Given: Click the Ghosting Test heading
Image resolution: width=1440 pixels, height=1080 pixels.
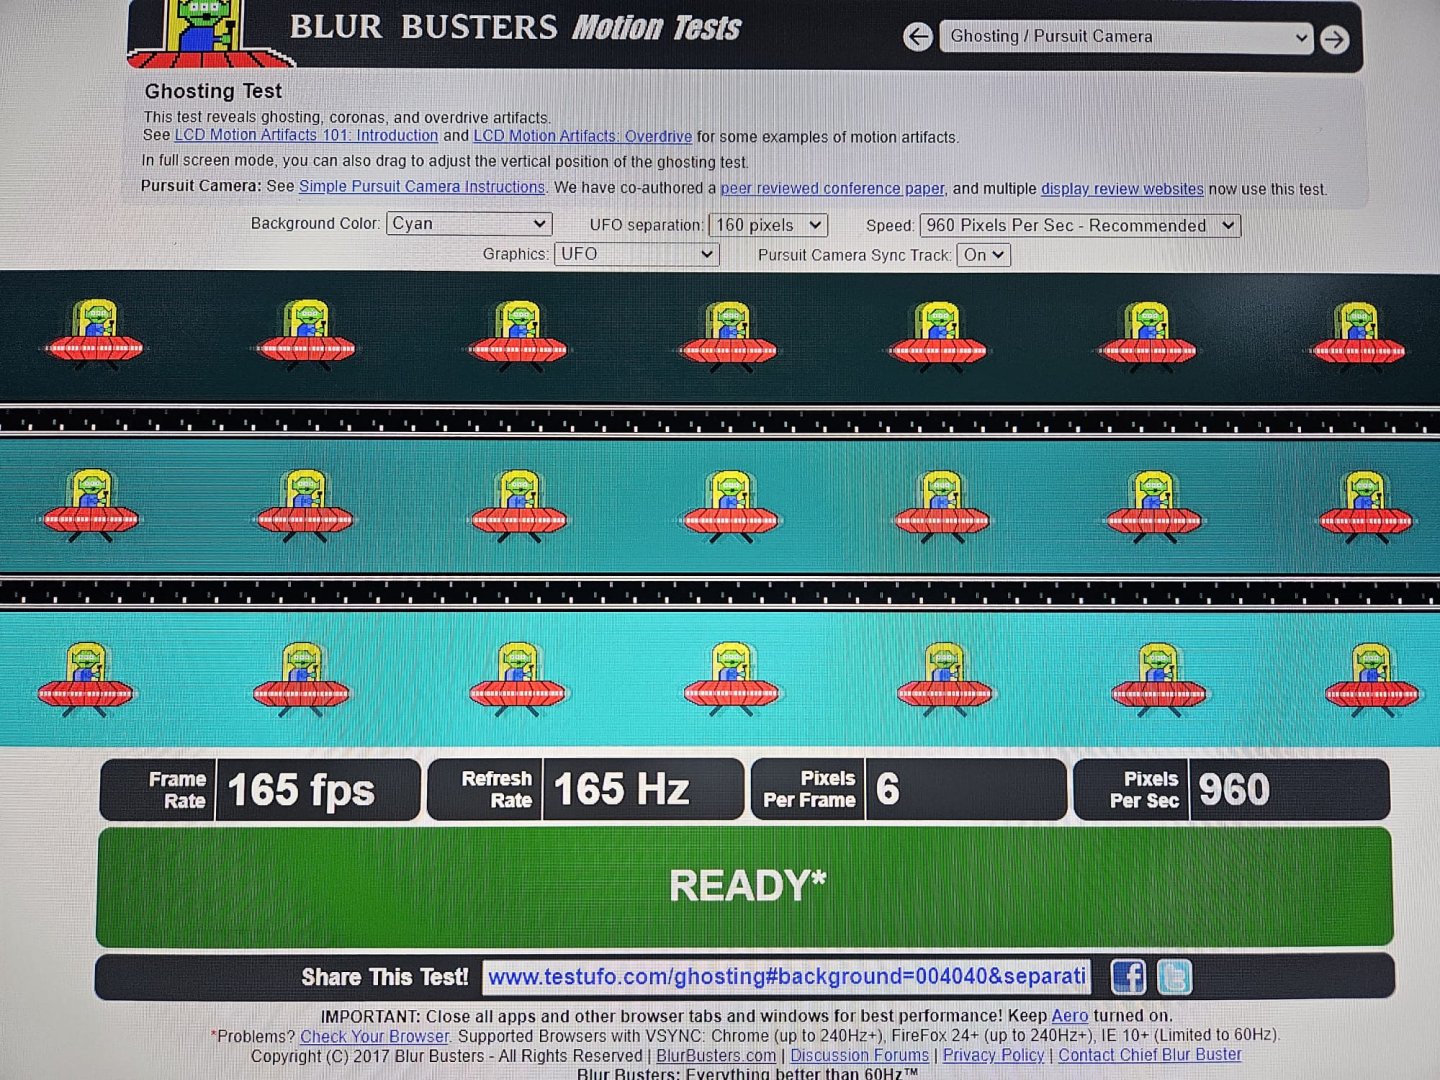Looking at the screenshot, I should 213,91.
